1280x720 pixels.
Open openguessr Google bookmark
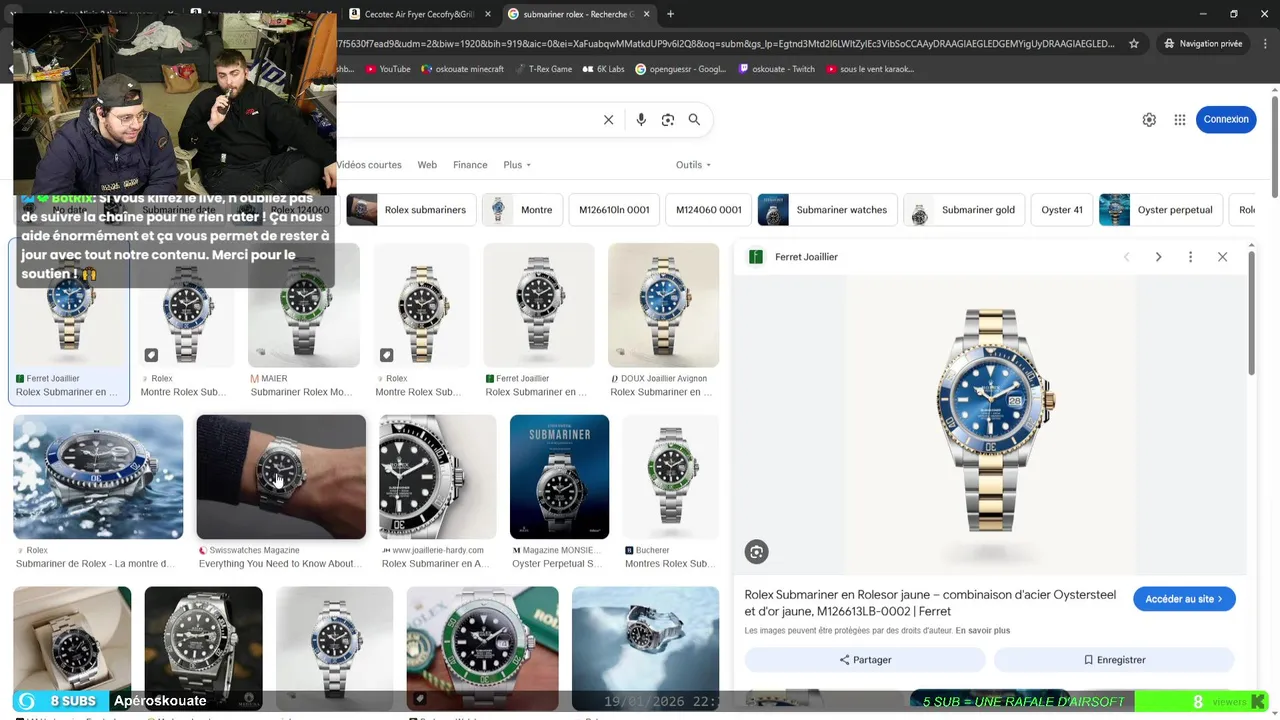681,69
